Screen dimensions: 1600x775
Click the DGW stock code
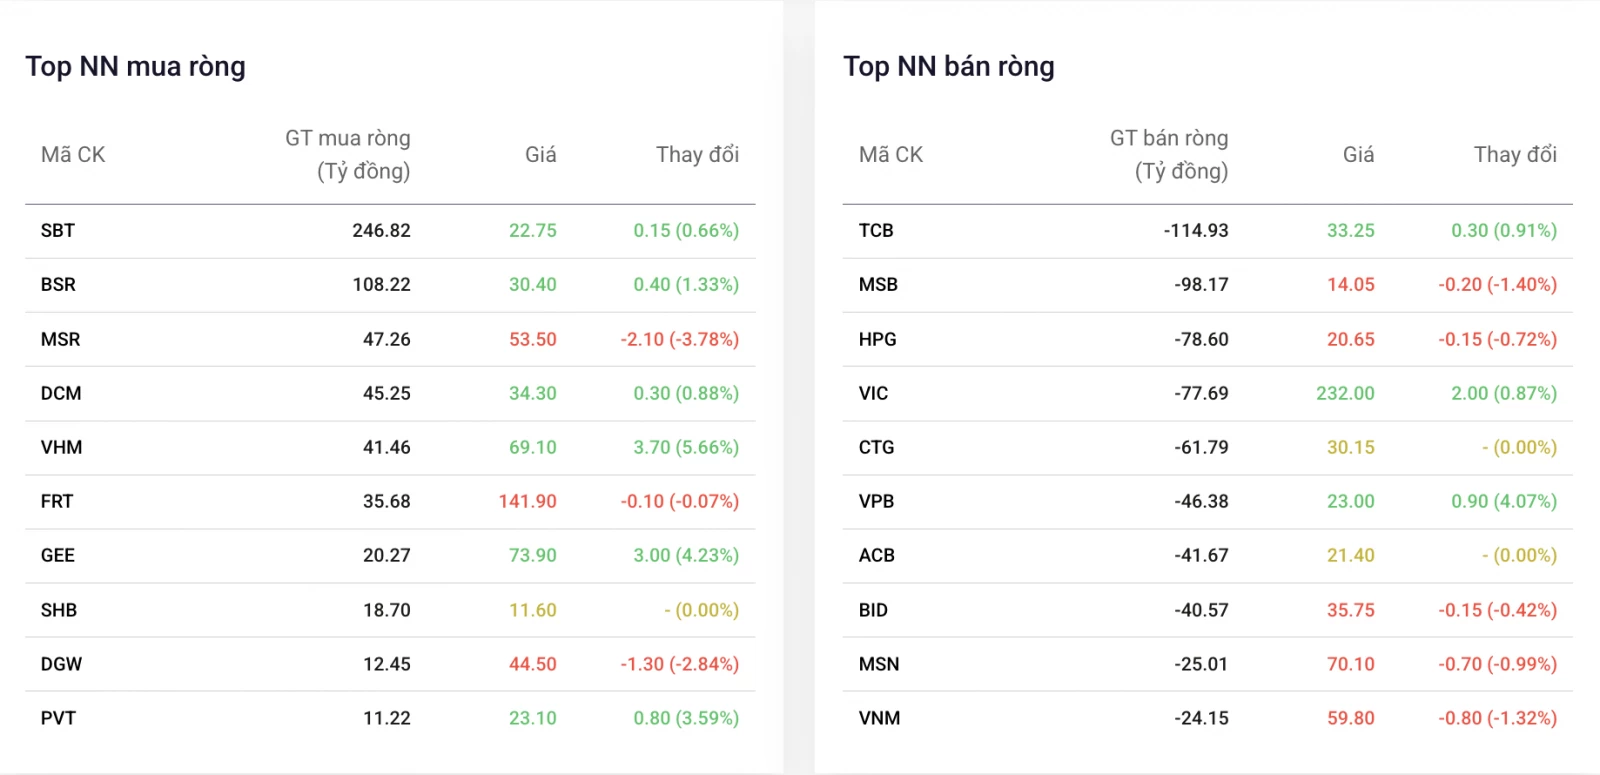(61, 664)
